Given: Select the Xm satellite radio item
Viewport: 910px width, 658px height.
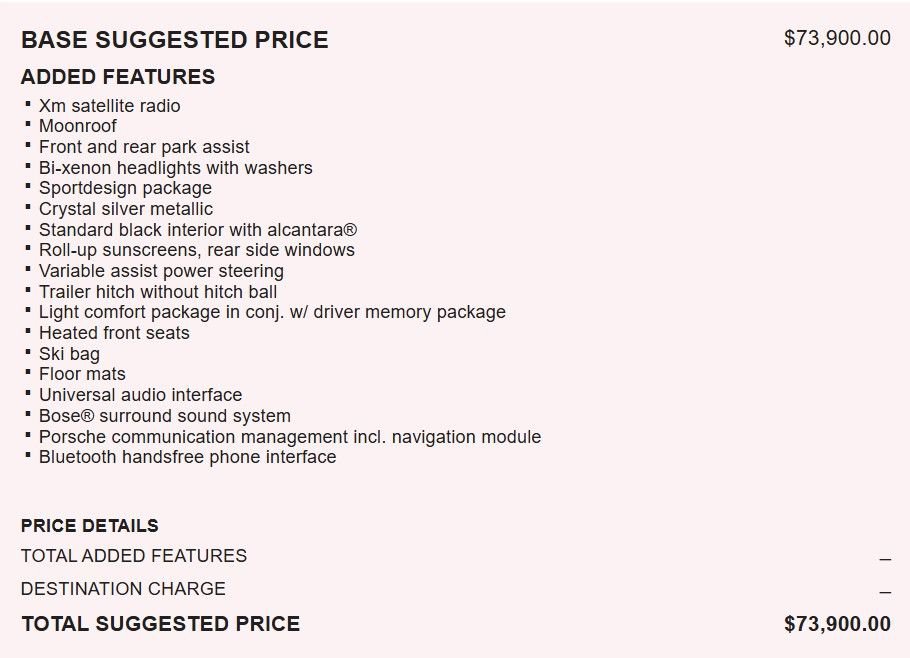Looking at the screenshot, I should (x=110, y=106).
